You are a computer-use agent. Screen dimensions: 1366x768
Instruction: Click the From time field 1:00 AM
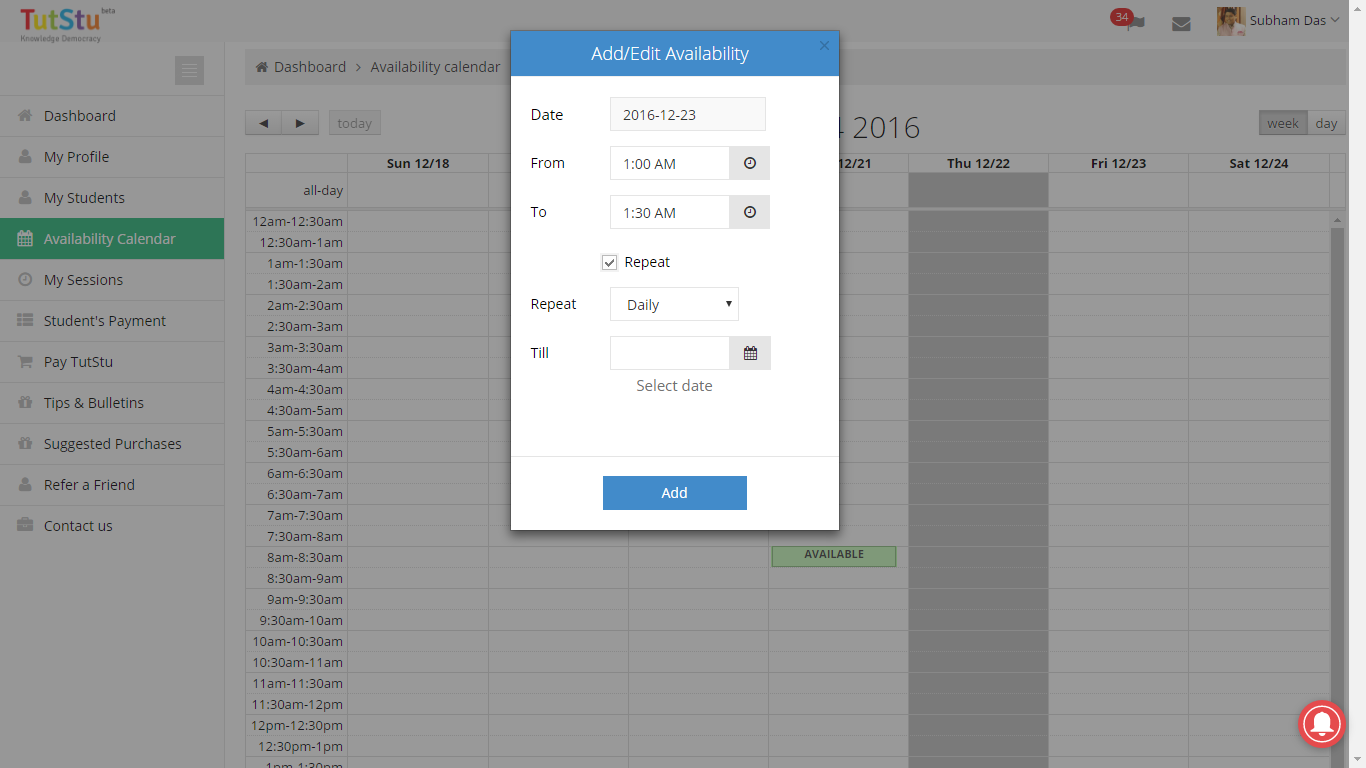point(670,163)
